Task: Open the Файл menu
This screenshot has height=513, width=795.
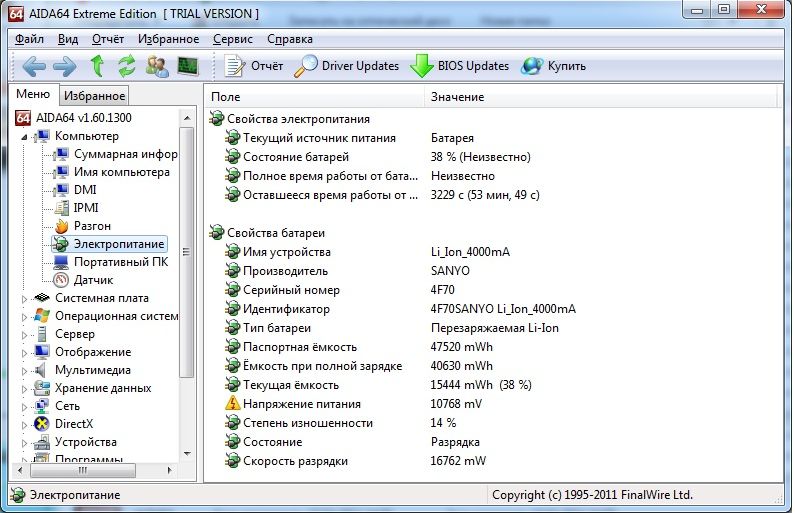Action: [x=29, y=39]
